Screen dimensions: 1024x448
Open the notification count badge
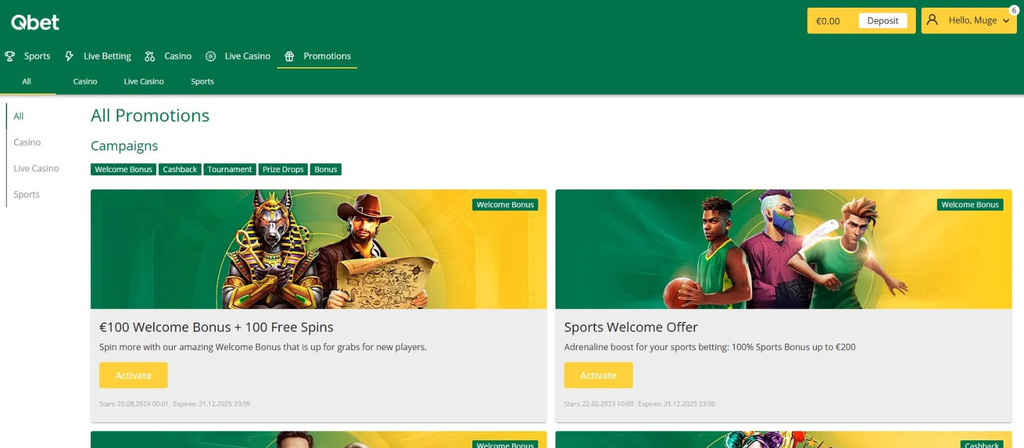(1014, 10)
